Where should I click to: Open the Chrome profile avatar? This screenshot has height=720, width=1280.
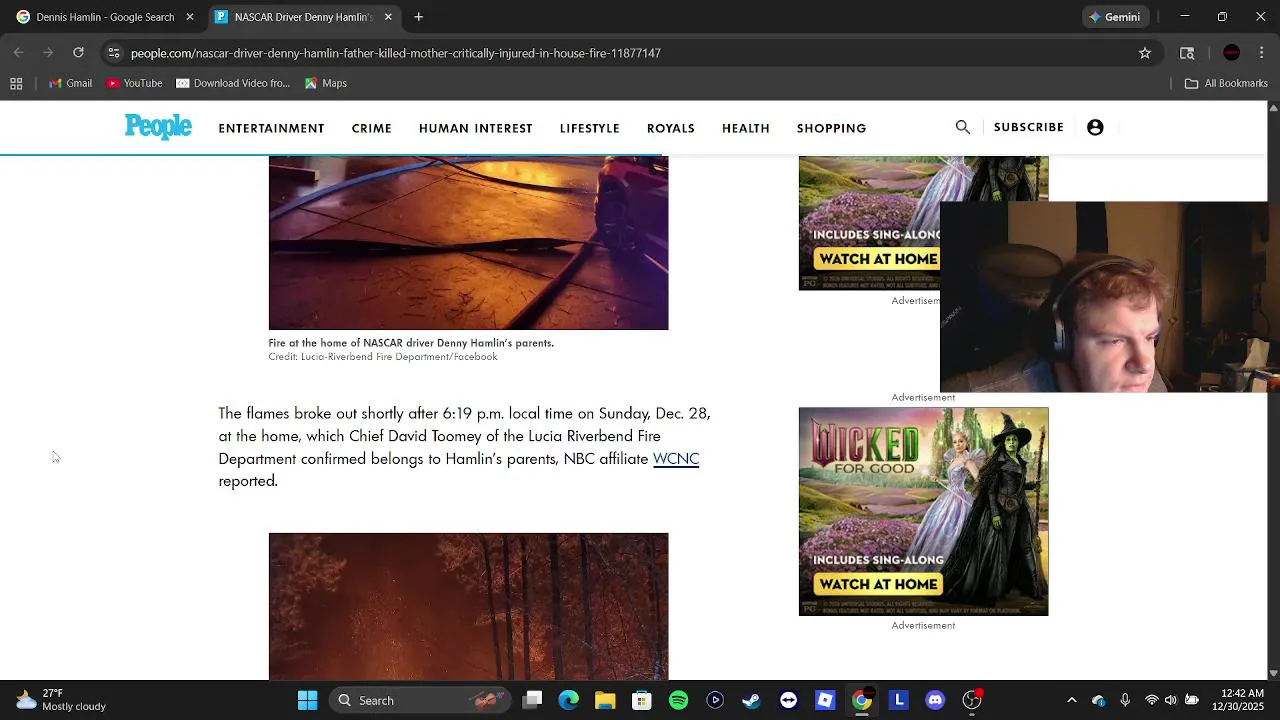[1232, 53]
